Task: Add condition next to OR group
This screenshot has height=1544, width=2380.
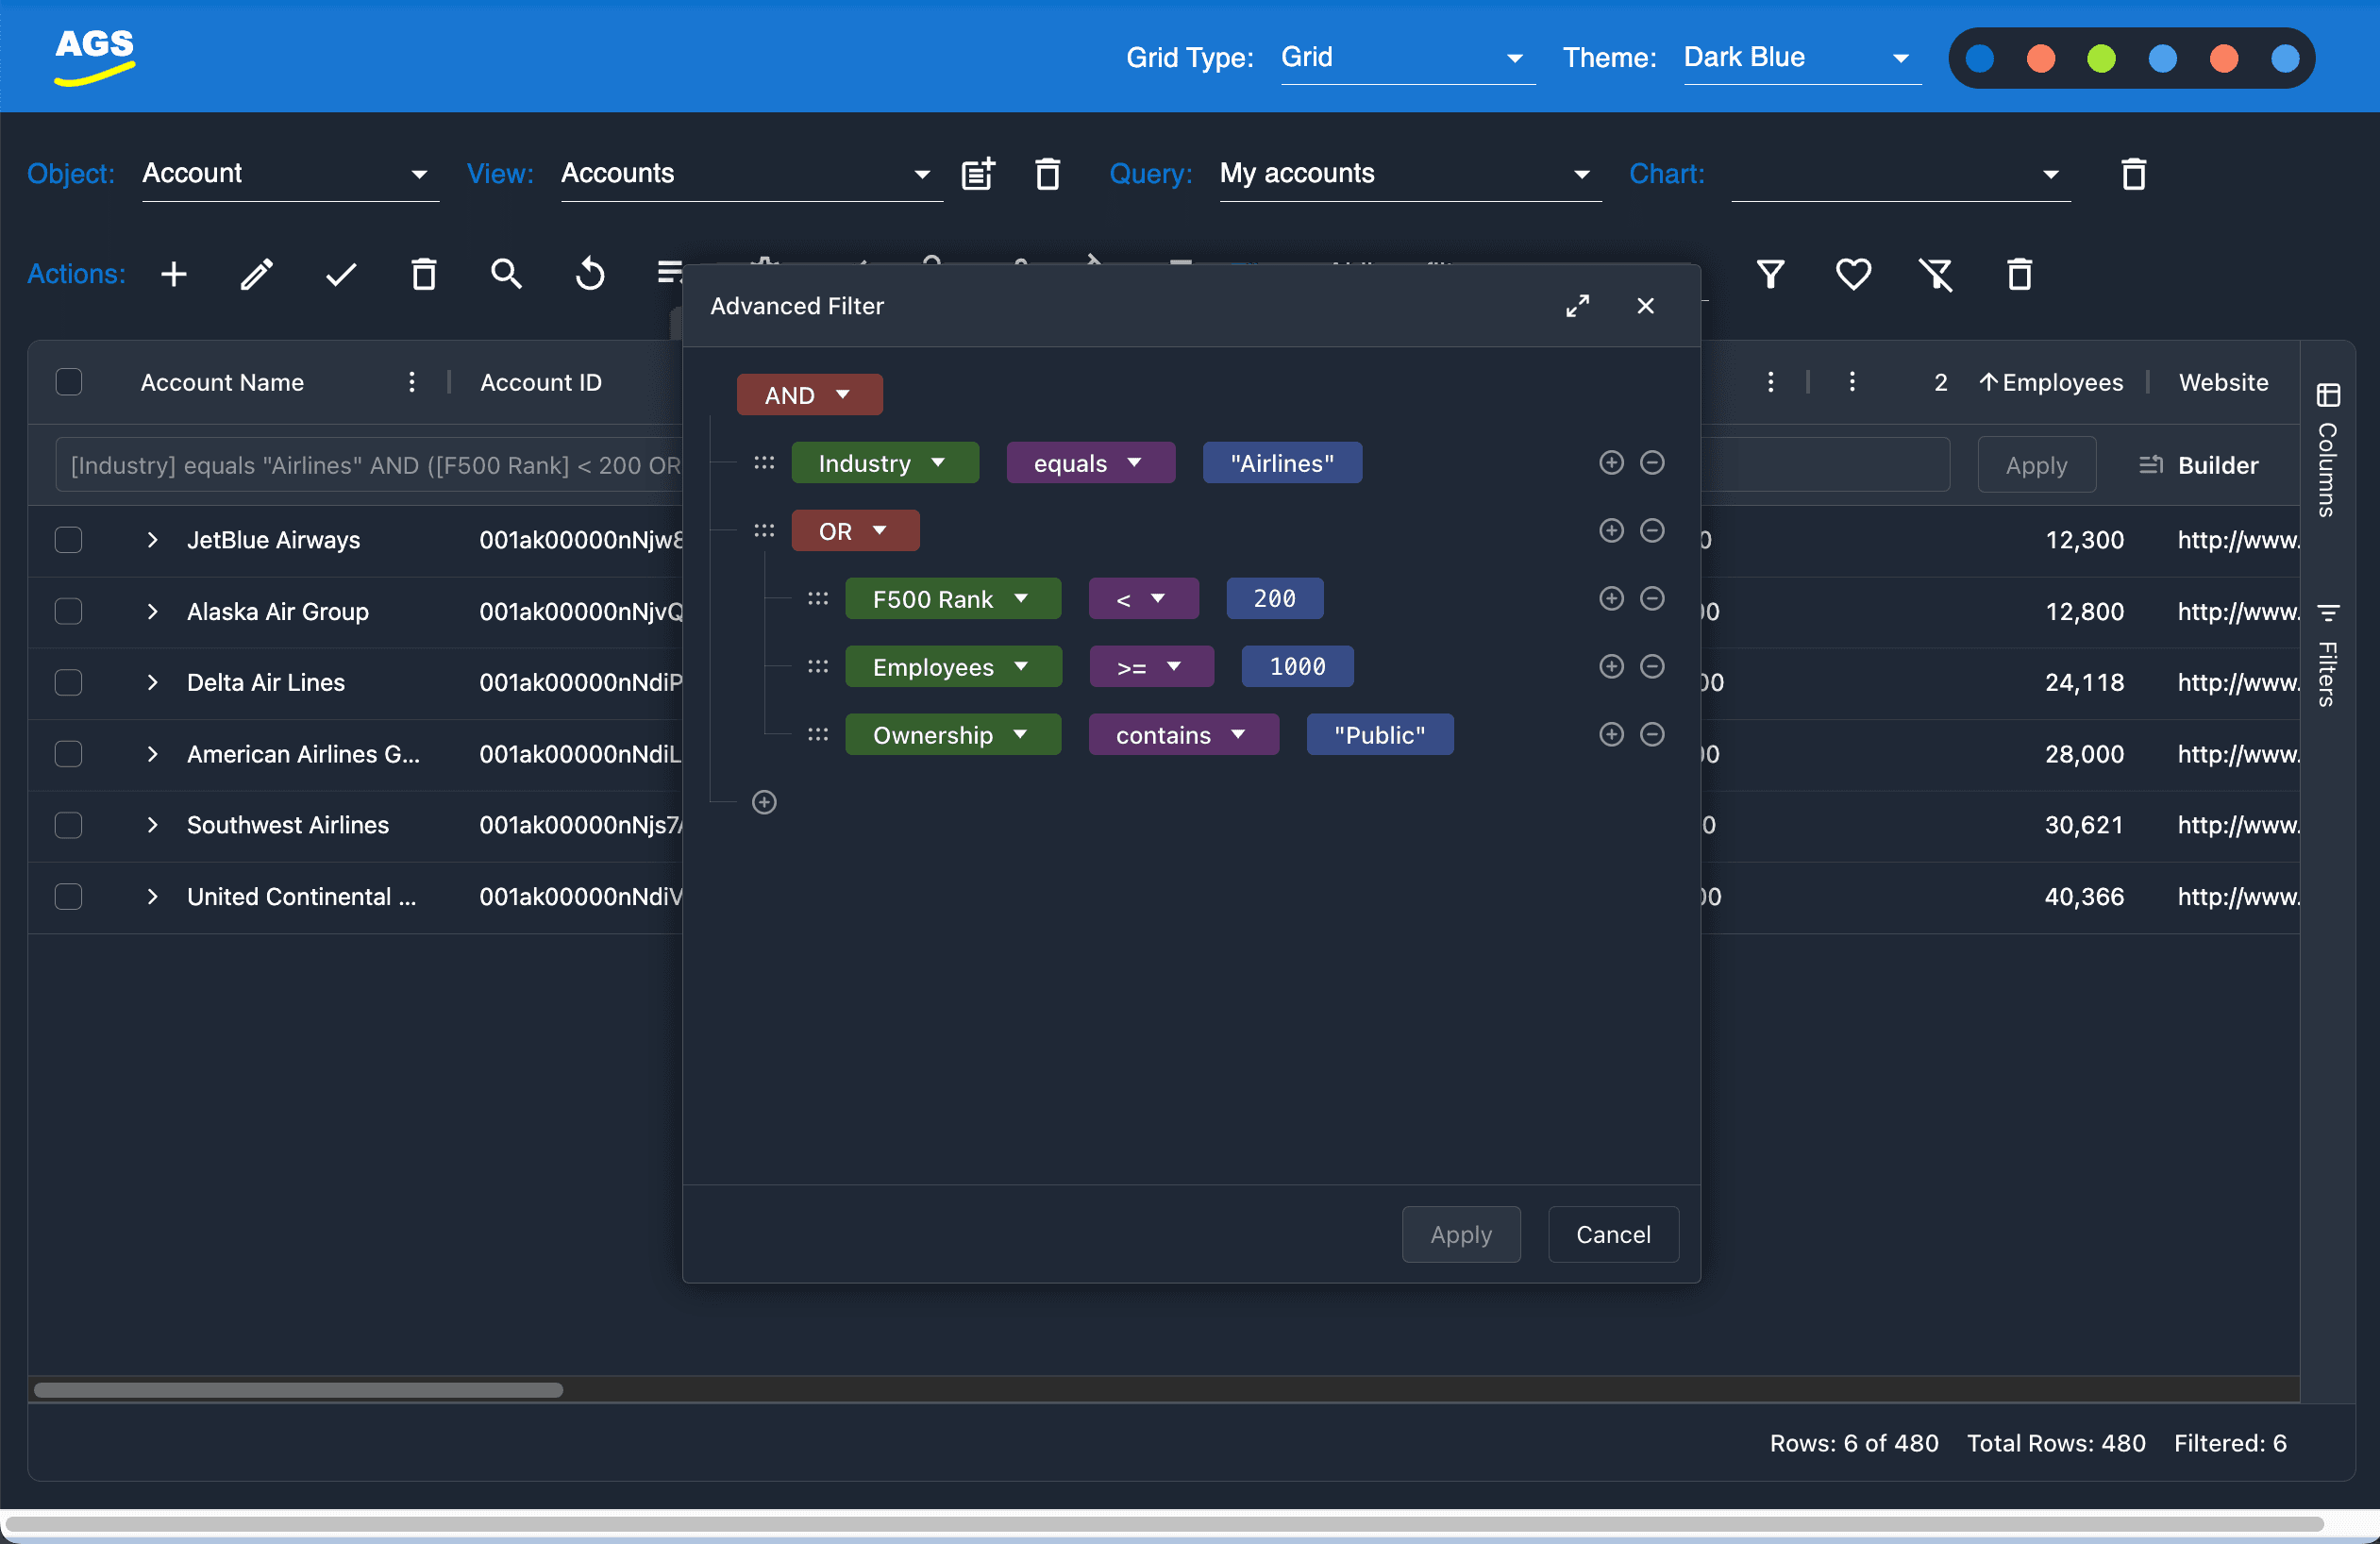Action: [1611, 531]
